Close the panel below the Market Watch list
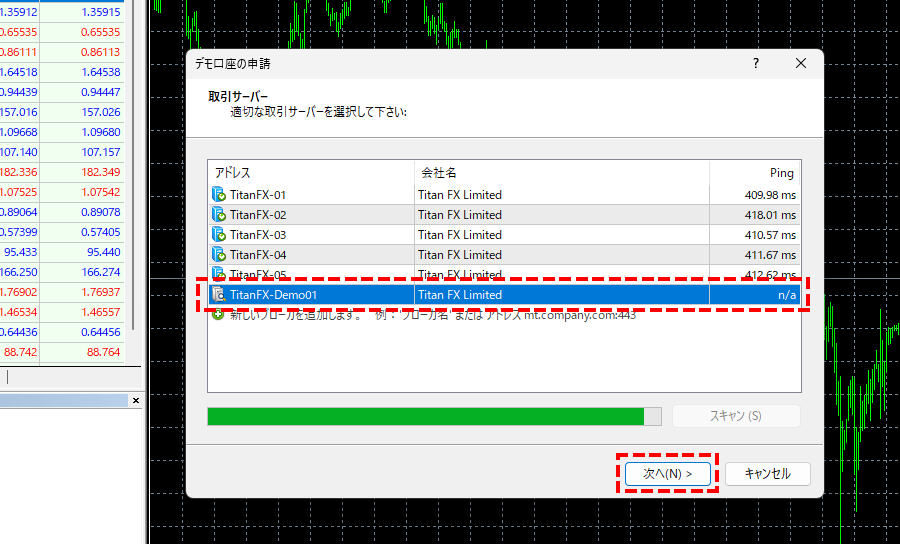900x544 pixels. 136,401
